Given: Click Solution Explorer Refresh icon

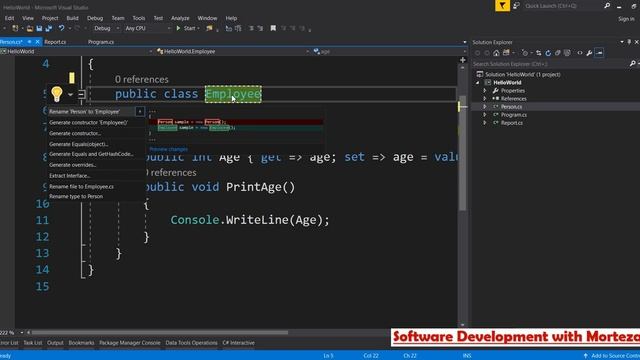Looking at the screenshot, I should [x=548, y=53].
